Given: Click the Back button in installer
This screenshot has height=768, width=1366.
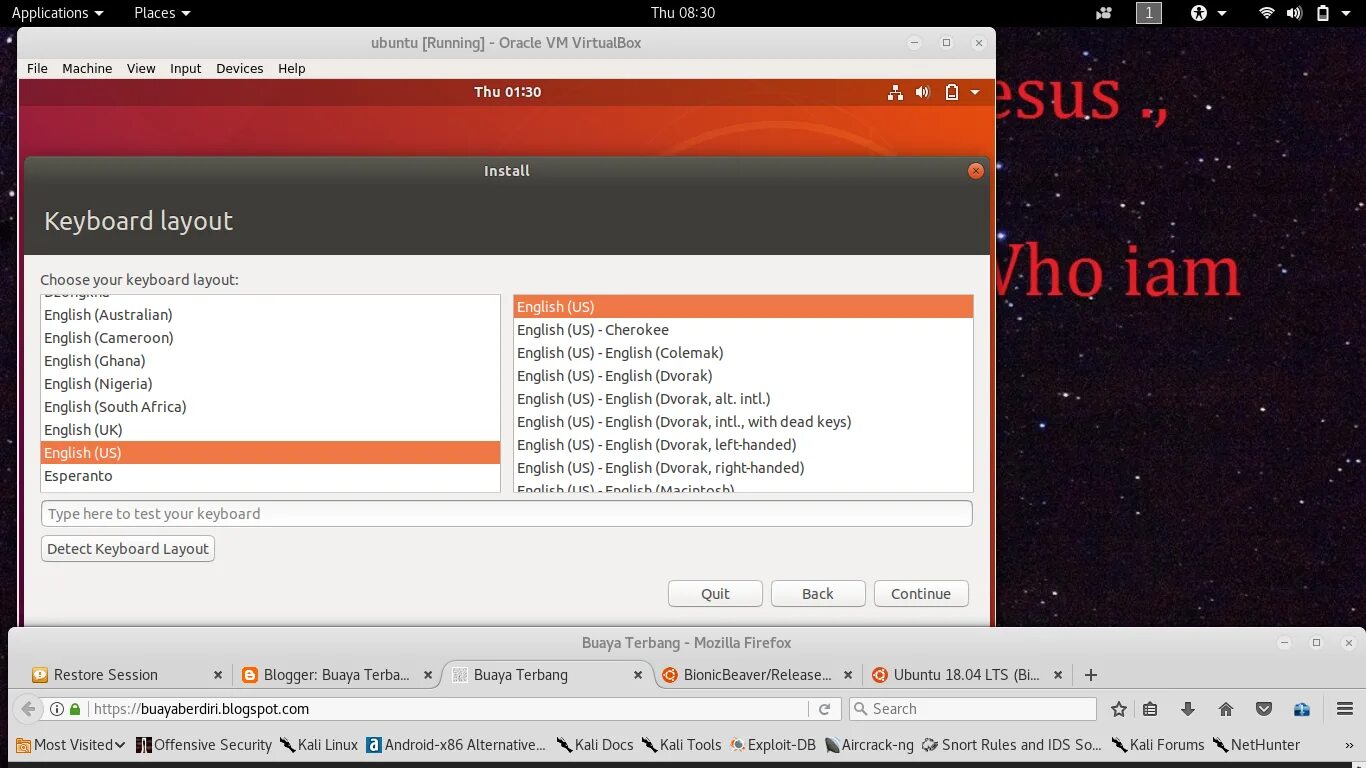Looking at the screenshot, I should tap(817, 594).
